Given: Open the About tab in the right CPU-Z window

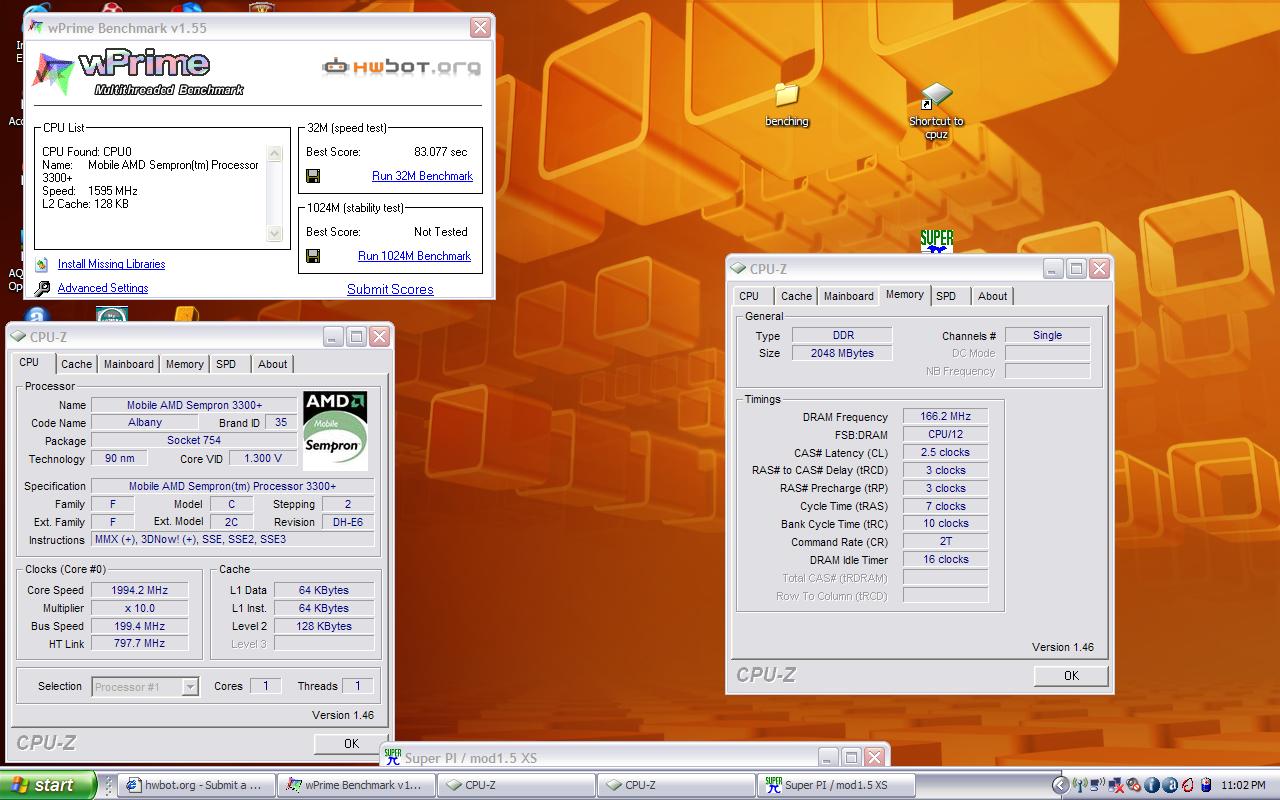Looking at the screenshot, I should click(993, 296).
